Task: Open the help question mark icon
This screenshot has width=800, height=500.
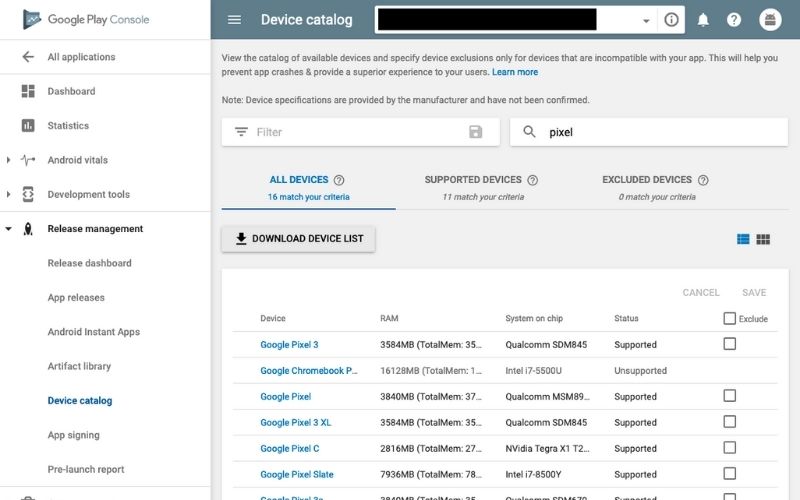Action: click(734, 20)
